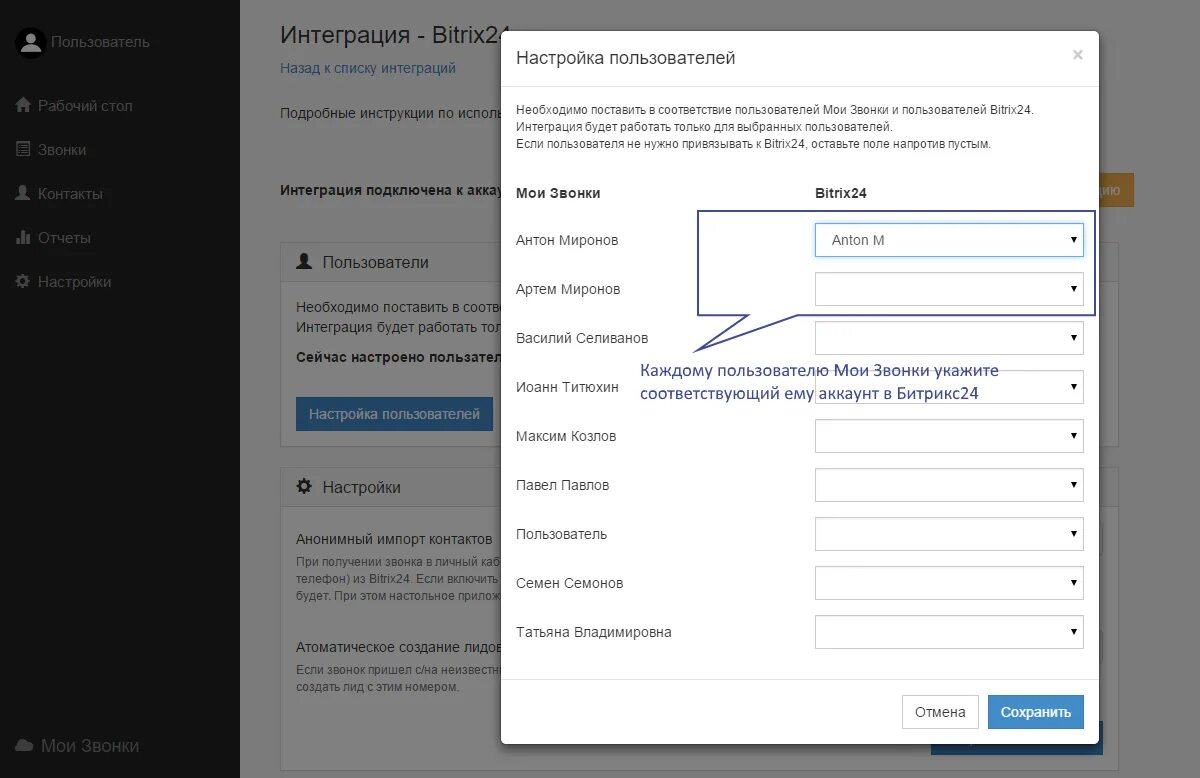Click the Bitrix24 column header
The image size is (1200, 778).
point(841,193)
